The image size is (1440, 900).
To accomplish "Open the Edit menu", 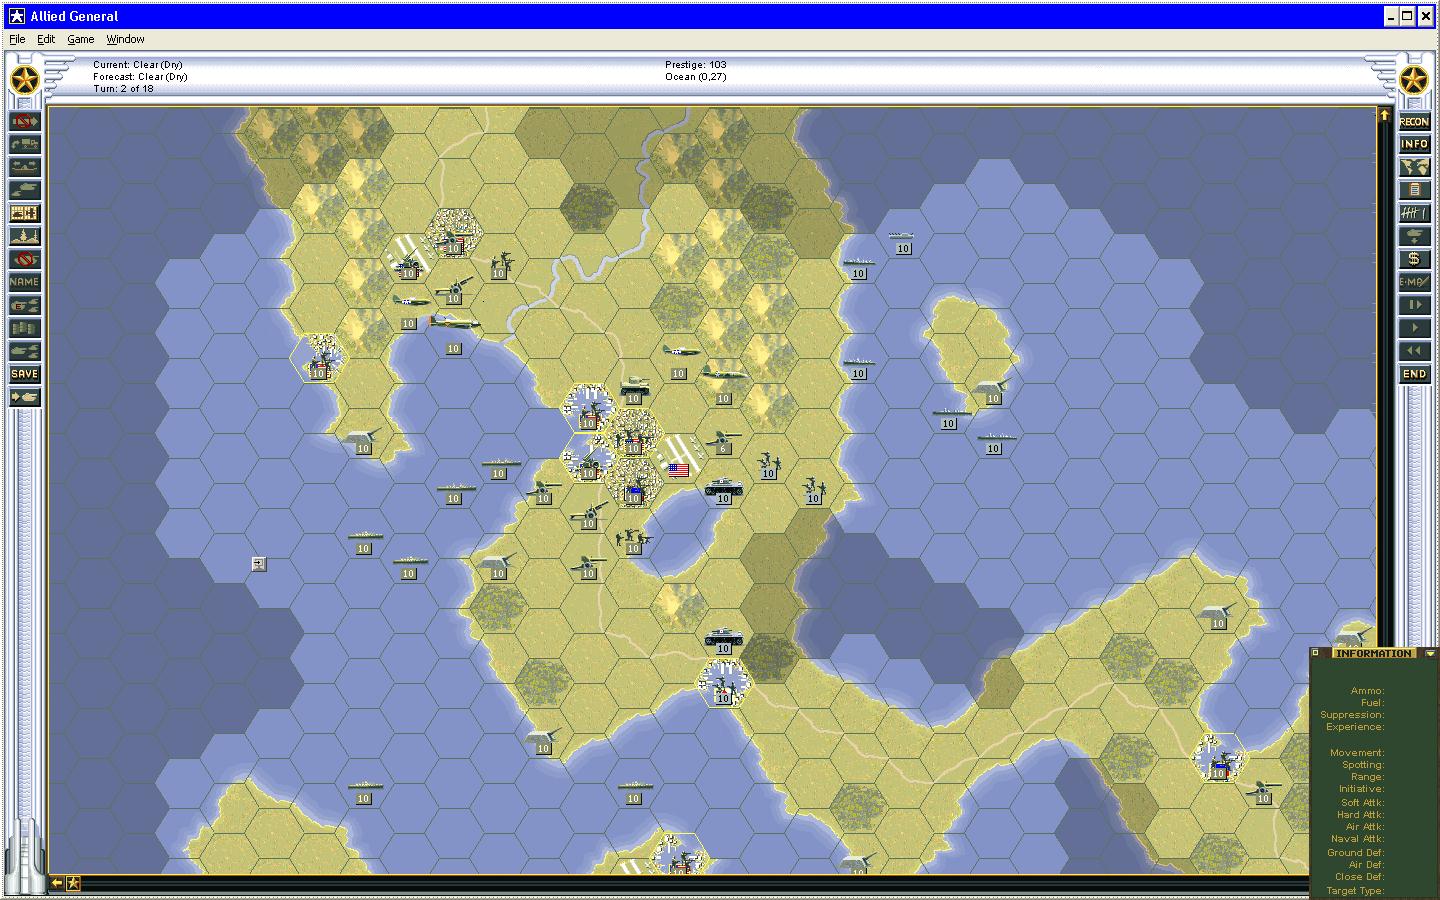I will (46, 39).
